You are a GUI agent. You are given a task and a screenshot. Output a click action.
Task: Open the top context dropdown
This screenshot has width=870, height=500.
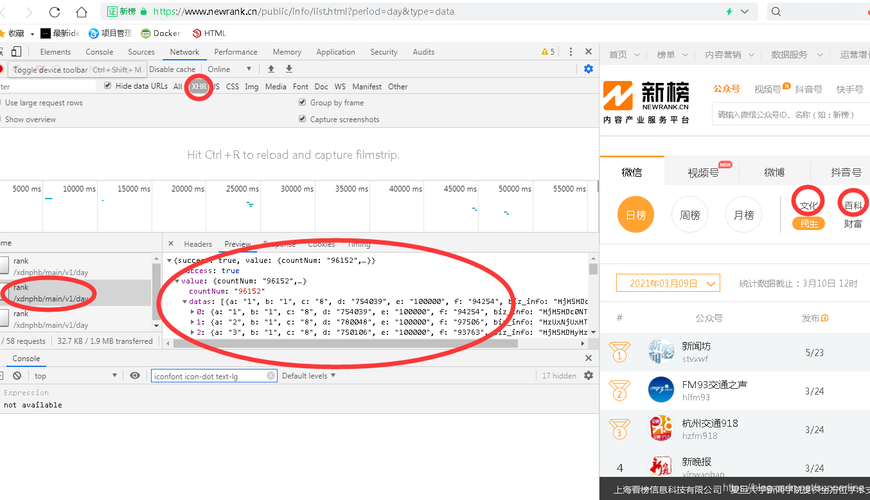[75, 376]
